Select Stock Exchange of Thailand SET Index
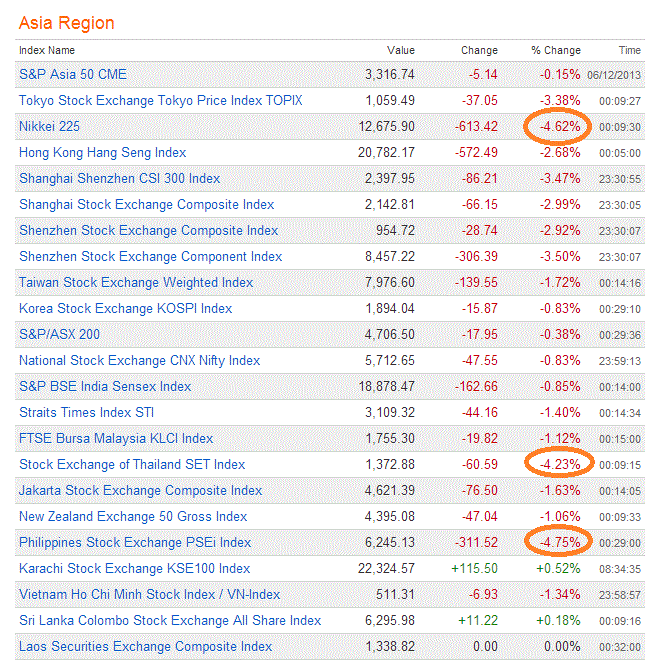This screenshot has height=669, width=662. pos(132,465)
